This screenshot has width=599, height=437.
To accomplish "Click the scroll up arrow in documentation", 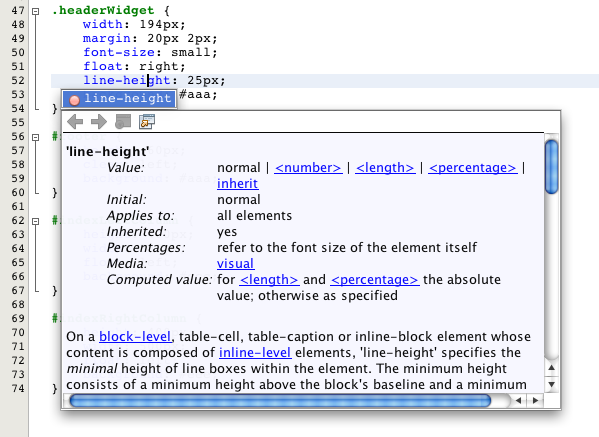I will [x=551, y=368].
